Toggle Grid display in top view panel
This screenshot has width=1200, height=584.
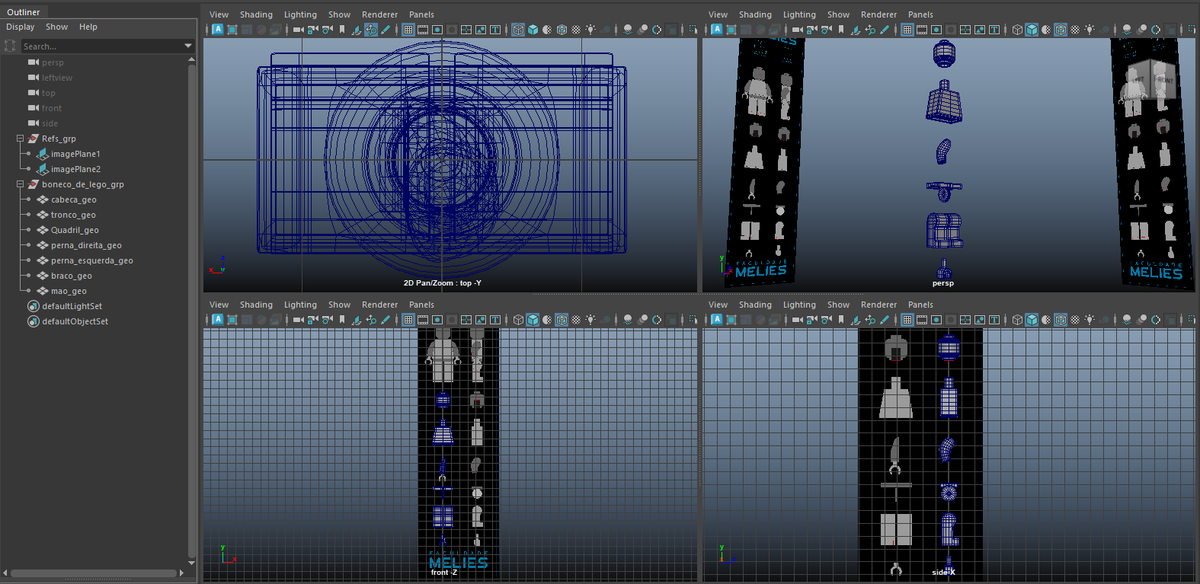coord(408,30)
